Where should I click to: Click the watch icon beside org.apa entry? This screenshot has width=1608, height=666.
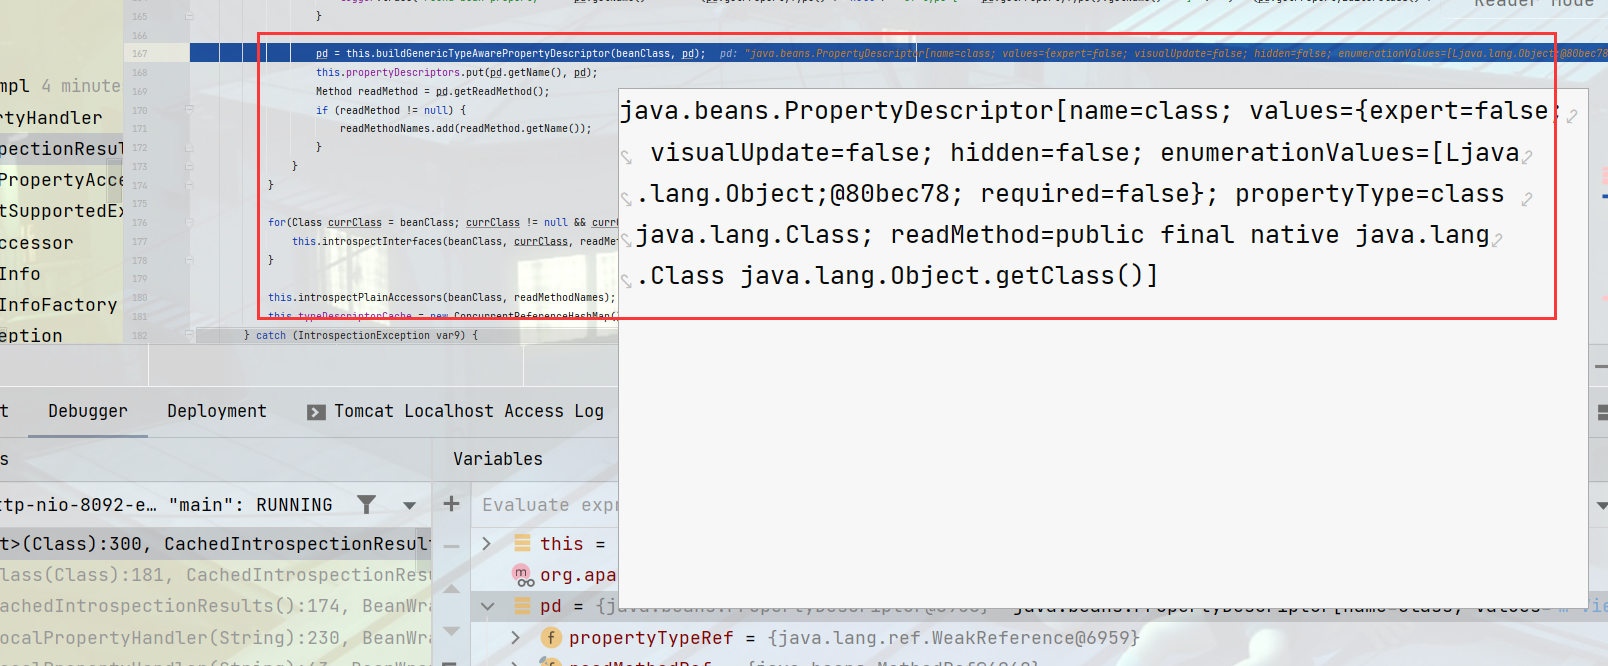(522, 575)
